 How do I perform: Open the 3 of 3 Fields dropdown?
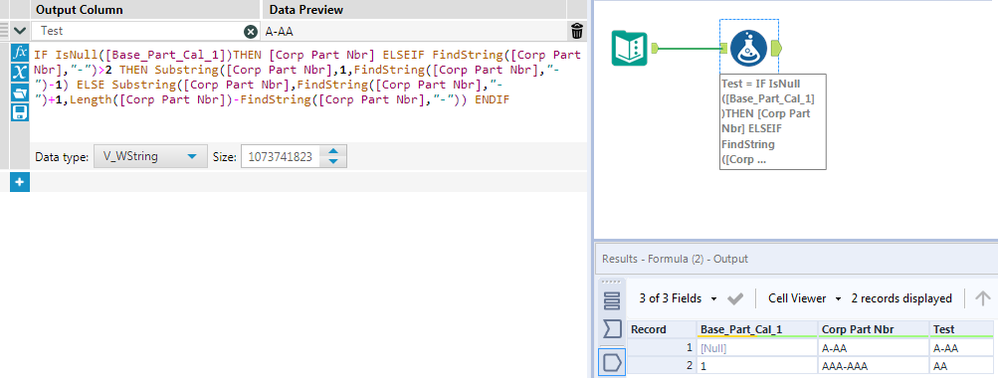678,298
